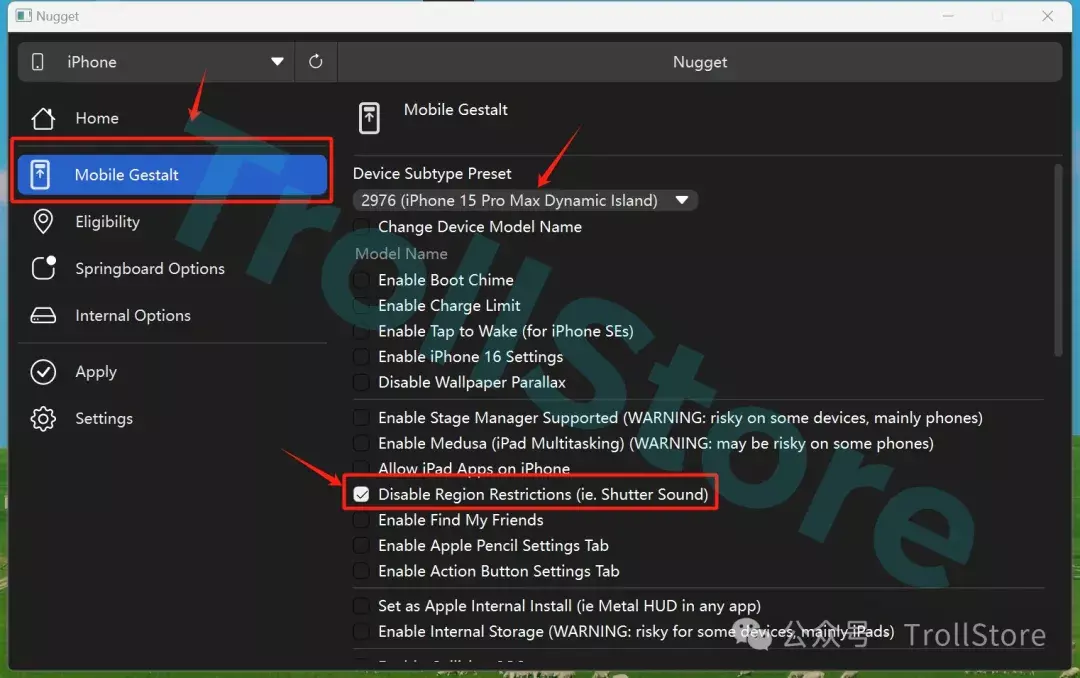Select the Mobile Gestalt page
The width and height of the screenshot is (1080, 678).
(172, 175)
